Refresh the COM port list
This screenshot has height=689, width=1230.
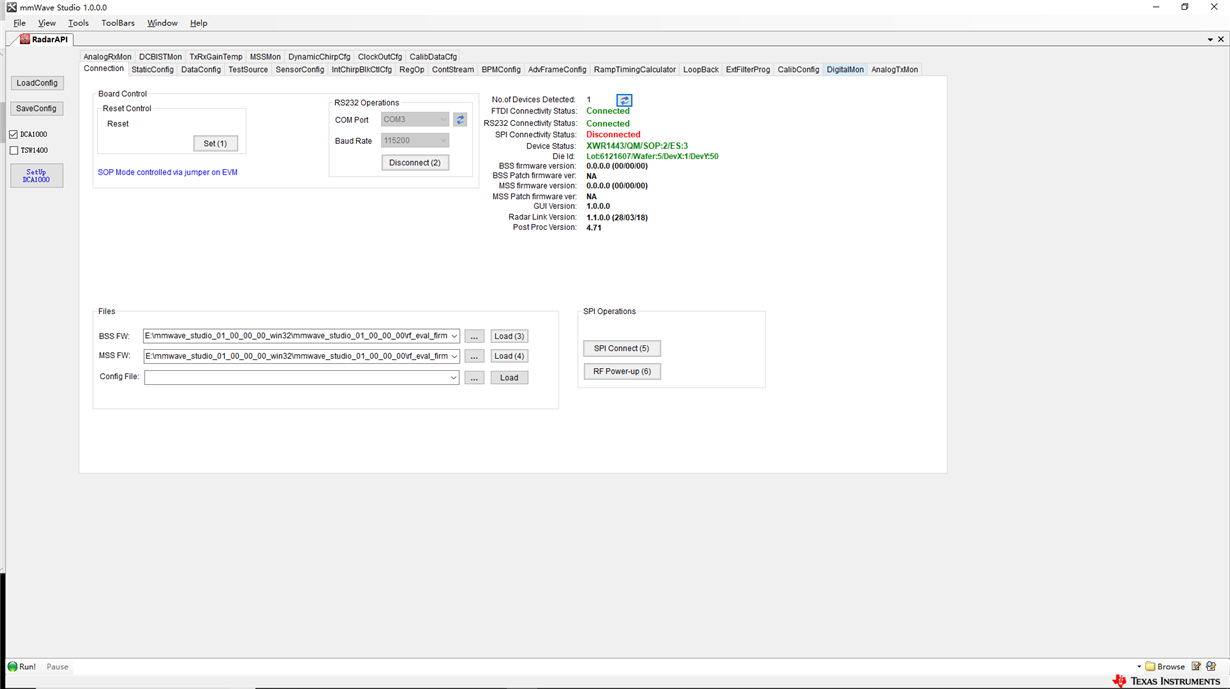[x=460, y=120]
